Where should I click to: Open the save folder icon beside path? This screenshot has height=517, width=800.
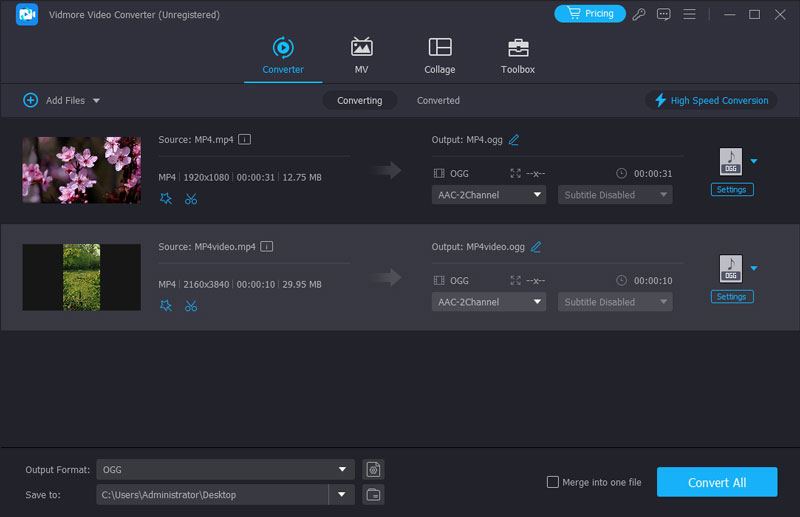coord(373,494)
